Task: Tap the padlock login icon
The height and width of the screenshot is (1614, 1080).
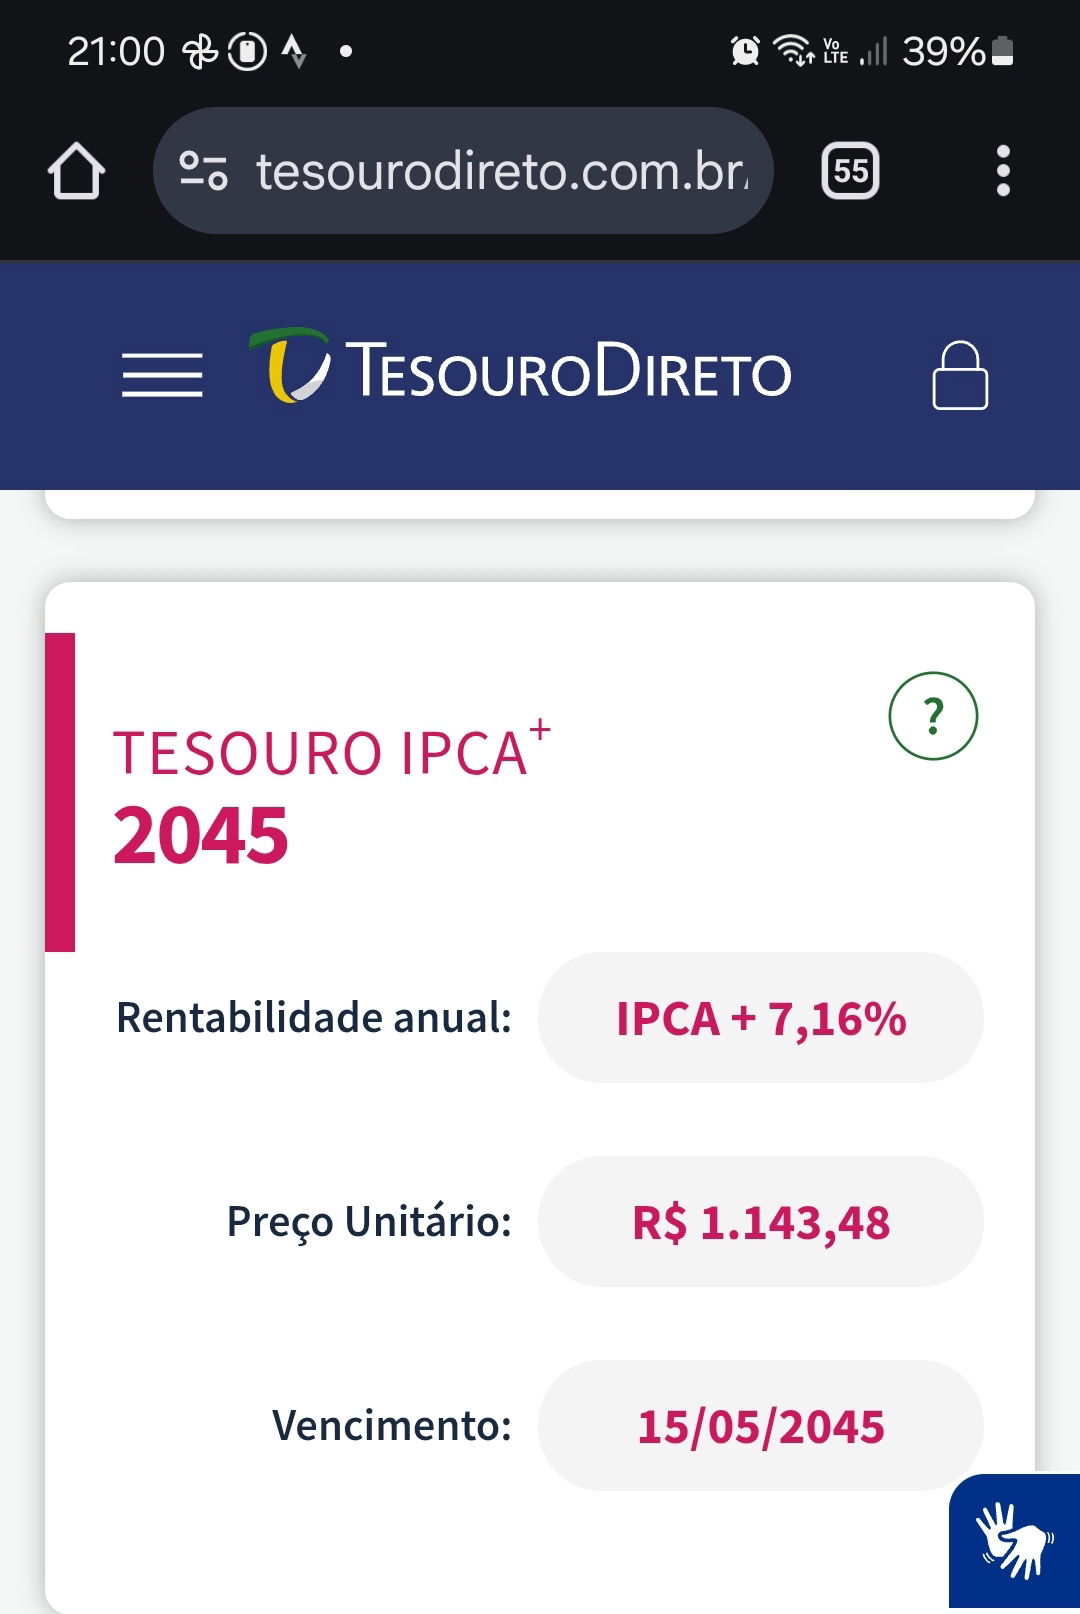Action: 960,375
